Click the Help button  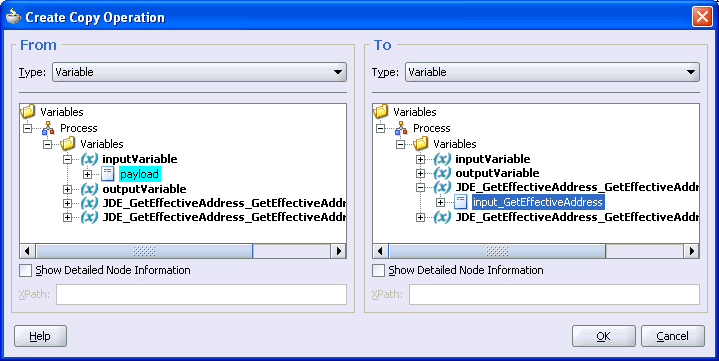pyautogui.click(x=40, y=336)
